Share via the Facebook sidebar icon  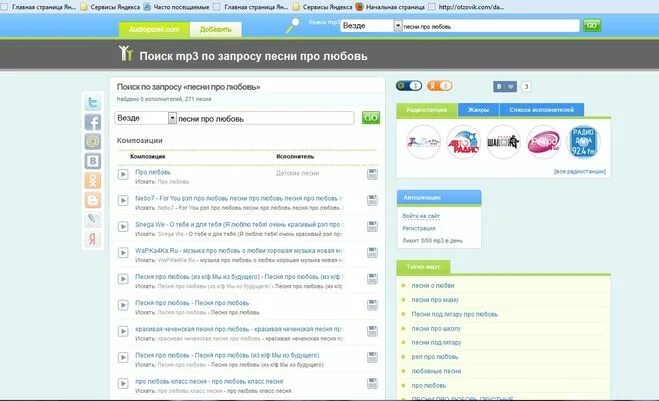click(x=93, y=122)
